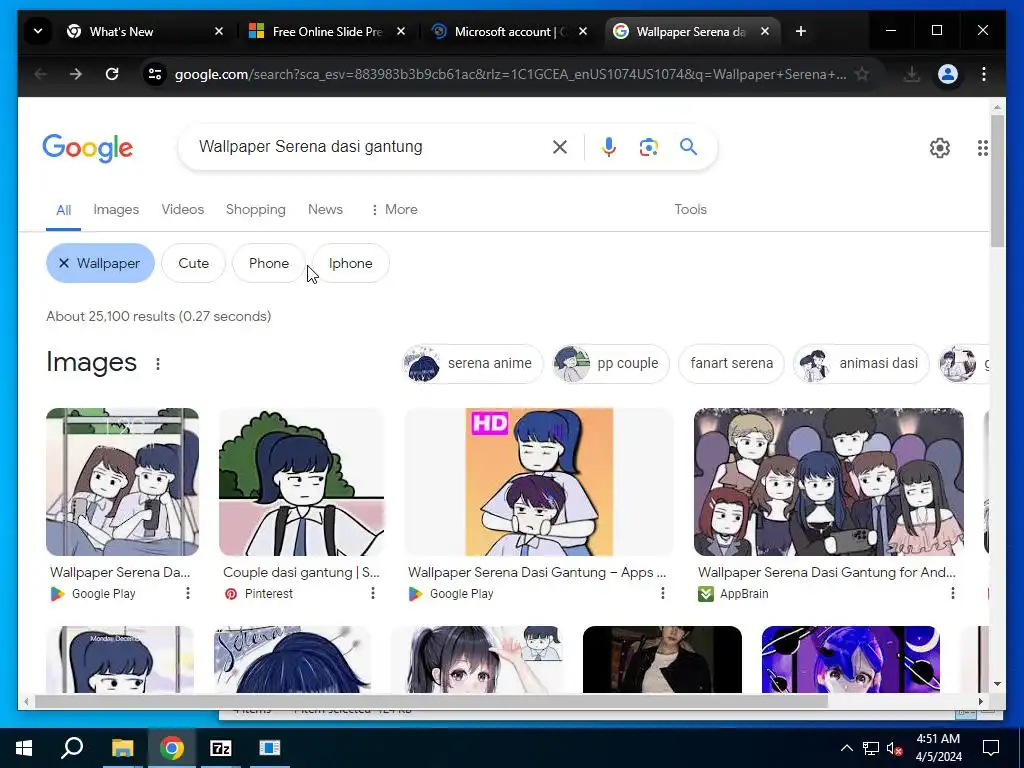Open the Chrome three-dot menu
The image size is (1024, 768).
pyautogui.click(x=984, y=74)
